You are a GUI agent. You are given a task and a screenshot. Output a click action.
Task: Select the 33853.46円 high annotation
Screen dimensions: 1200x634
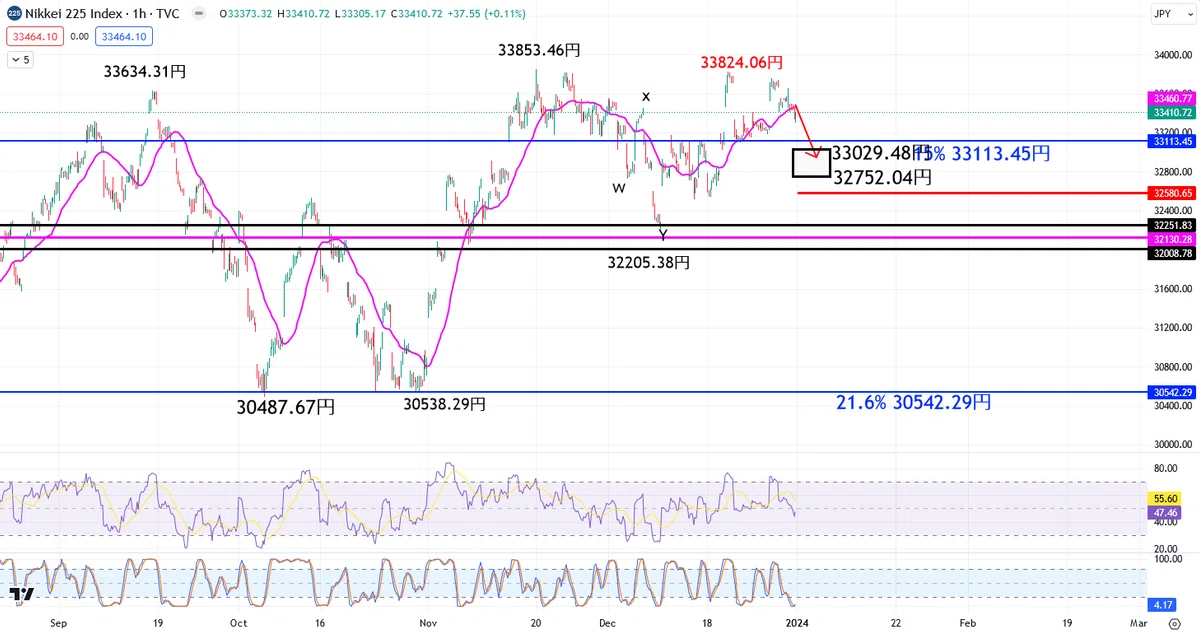540,49
